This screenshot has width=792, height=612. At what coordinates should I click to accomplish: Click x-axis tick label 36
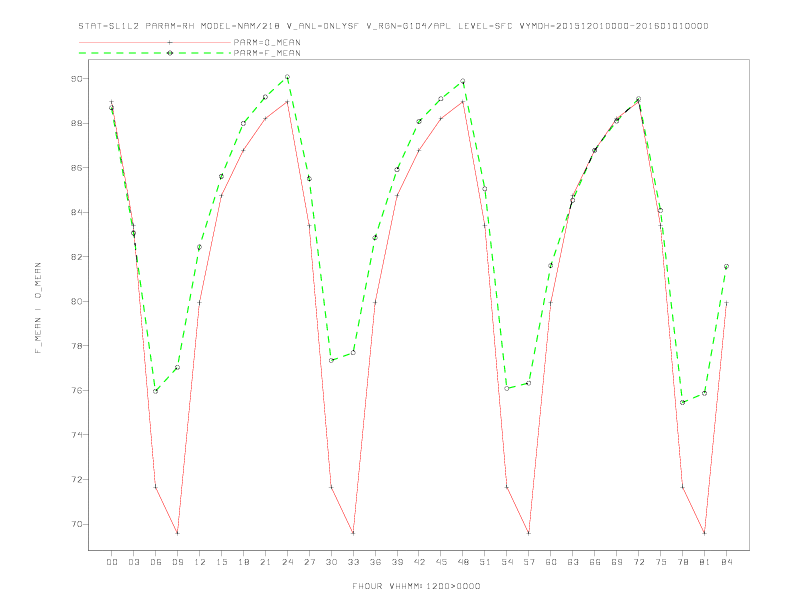point(375,562)
